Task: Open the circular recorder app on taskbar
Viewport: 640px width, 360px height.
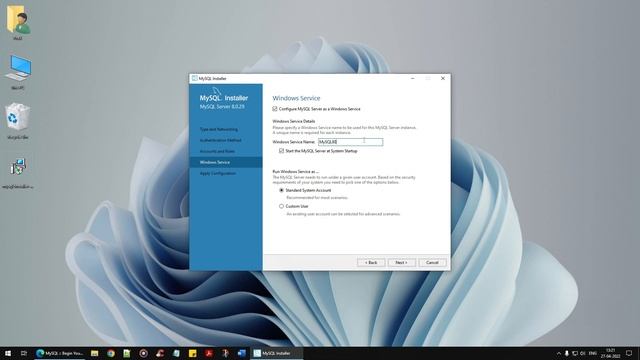Action: click(143, 353)
